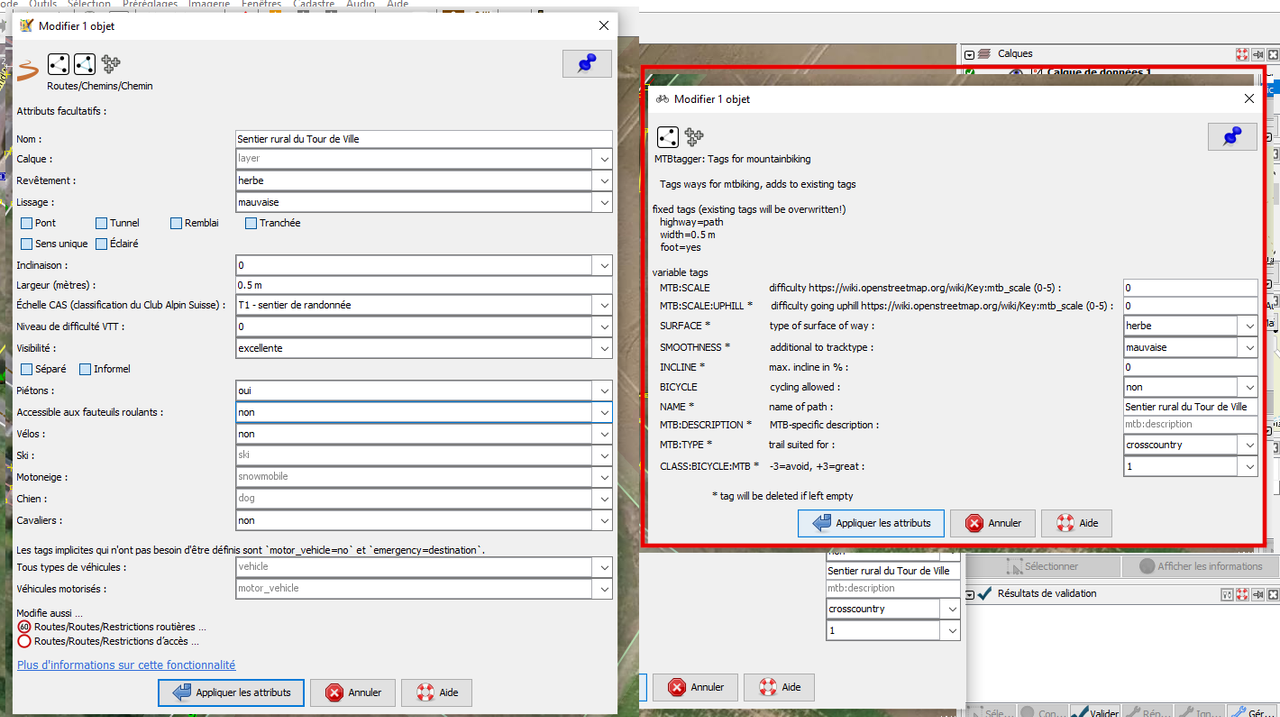This screenshot has width=1280, height=717.
Task: Click the multipolygon icon in Routes/Chemins/Chemin dialog
Action: click(x=111, y=65)
